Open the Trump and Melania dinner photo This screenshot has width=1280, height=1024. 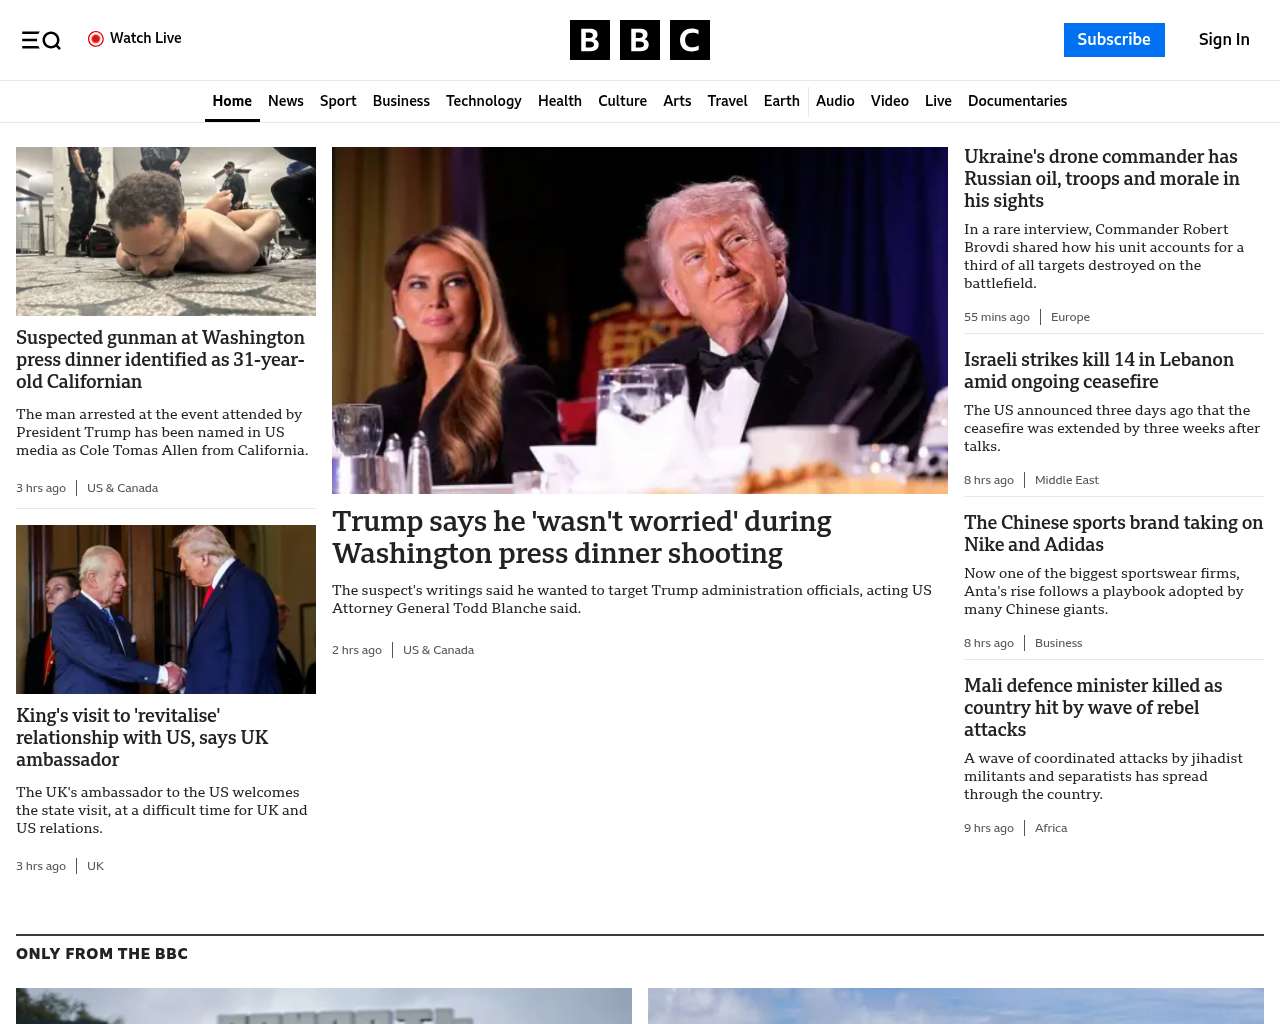coord(640,320)
